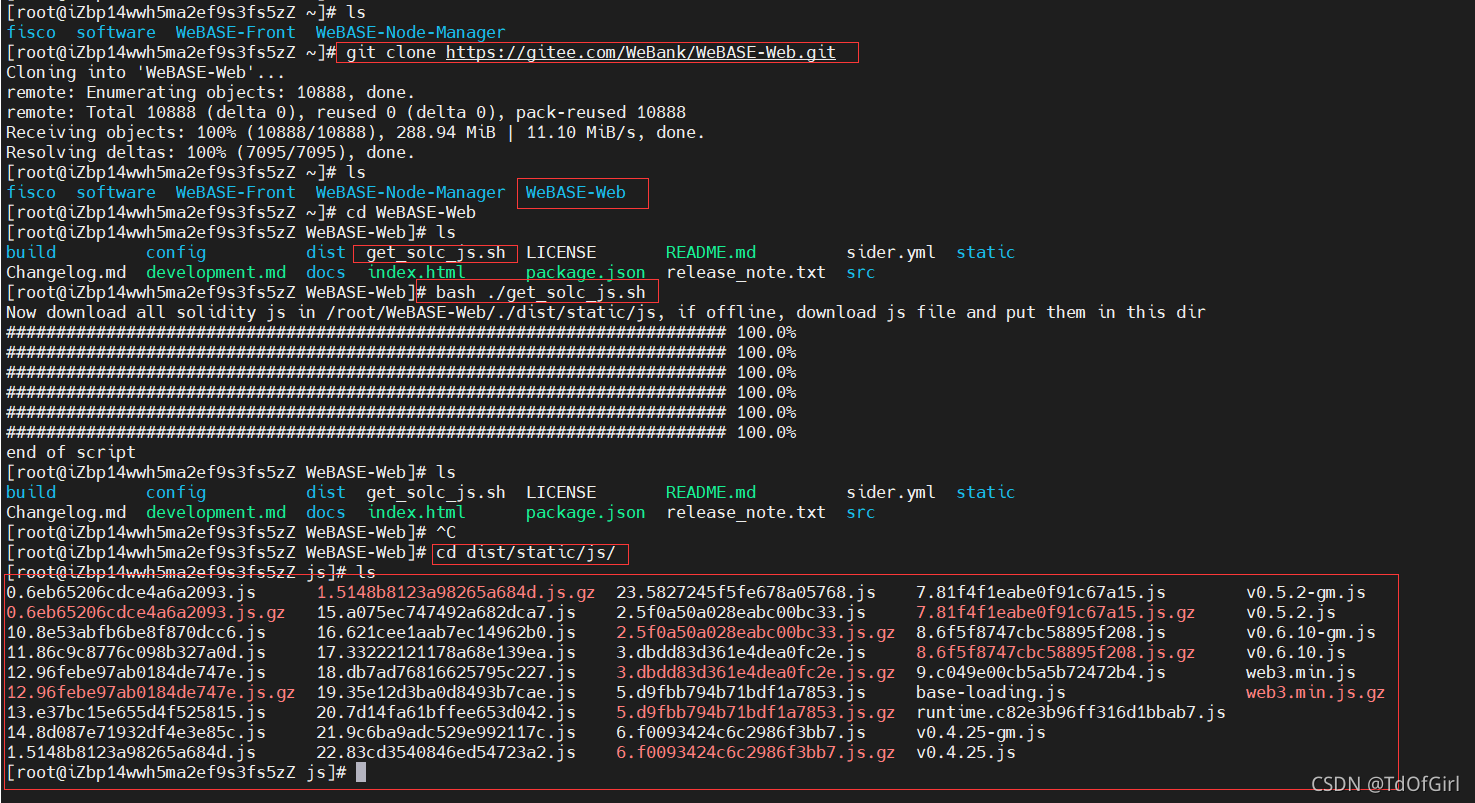Click the red 6.f0093424c6c2986f3bb7.js.gz entry

(756, 752)
